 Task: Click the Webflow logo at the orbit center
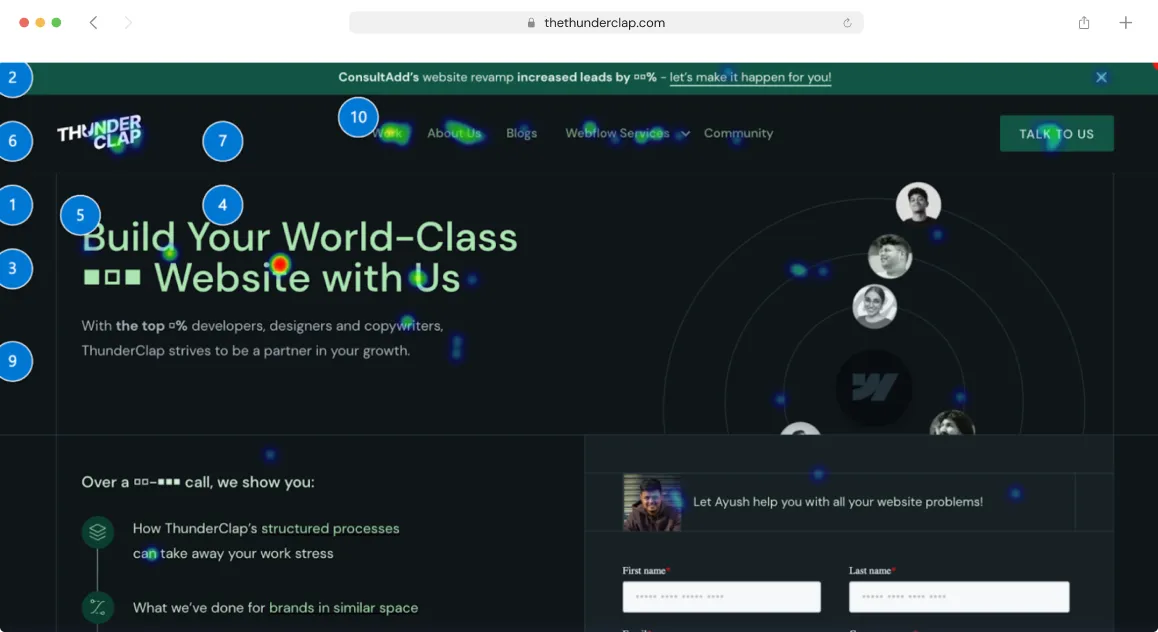click(874, 388)
